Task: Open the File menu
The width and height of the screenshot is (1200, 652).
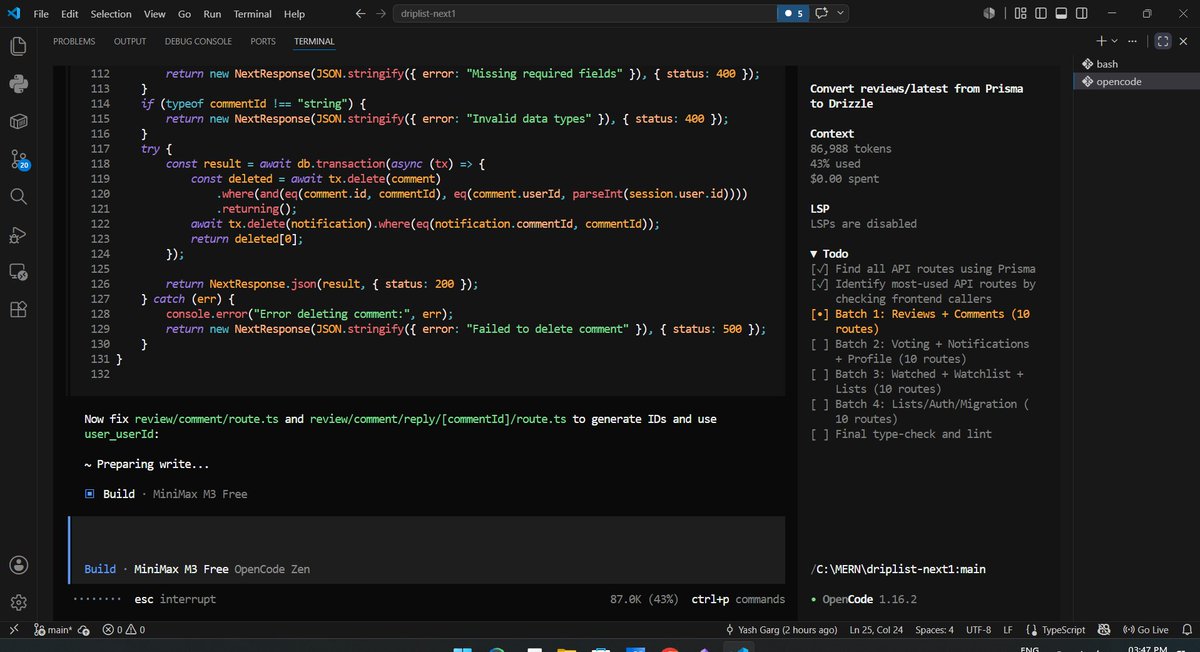Action: point(41,14)
